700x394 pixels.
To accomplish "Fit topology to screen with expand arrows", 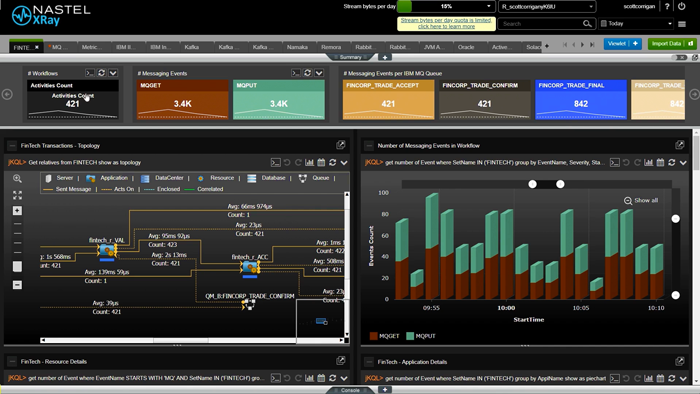I will click(17, 195).
